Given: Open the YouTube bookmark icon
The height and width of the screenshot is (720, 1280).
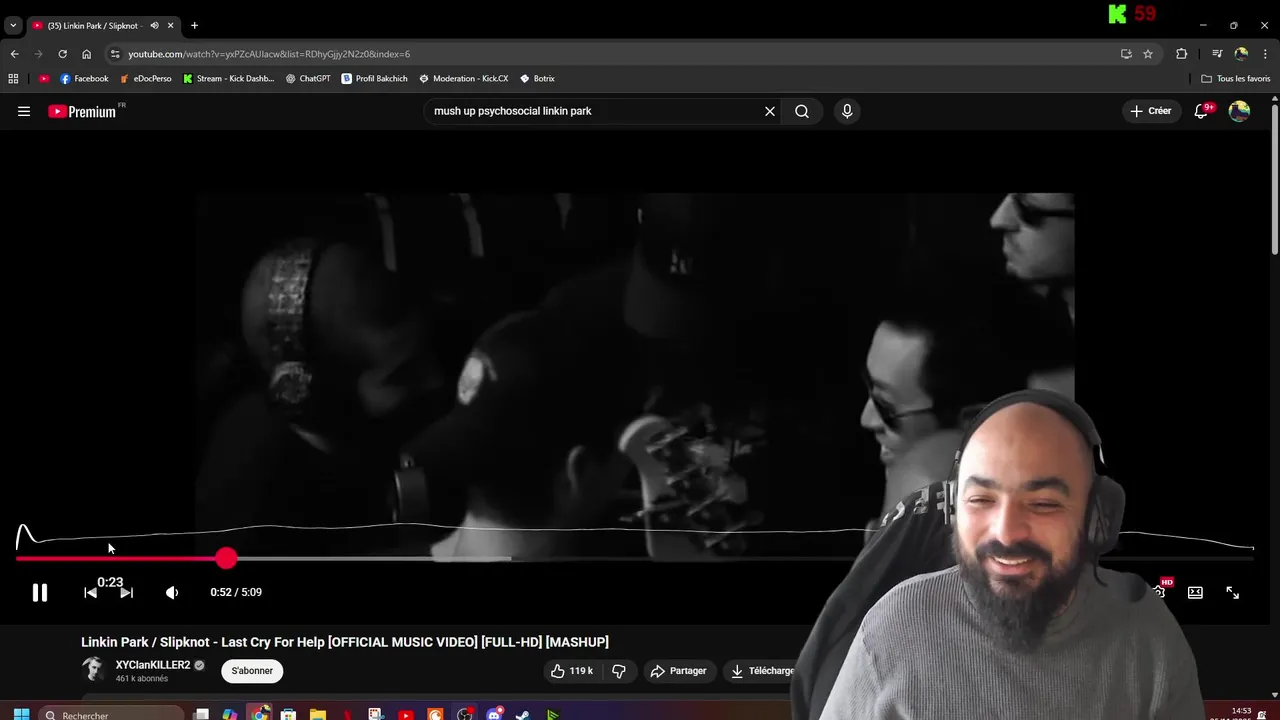Looking at the screenshot, I should pyautogui.click(x=44, y=78).
